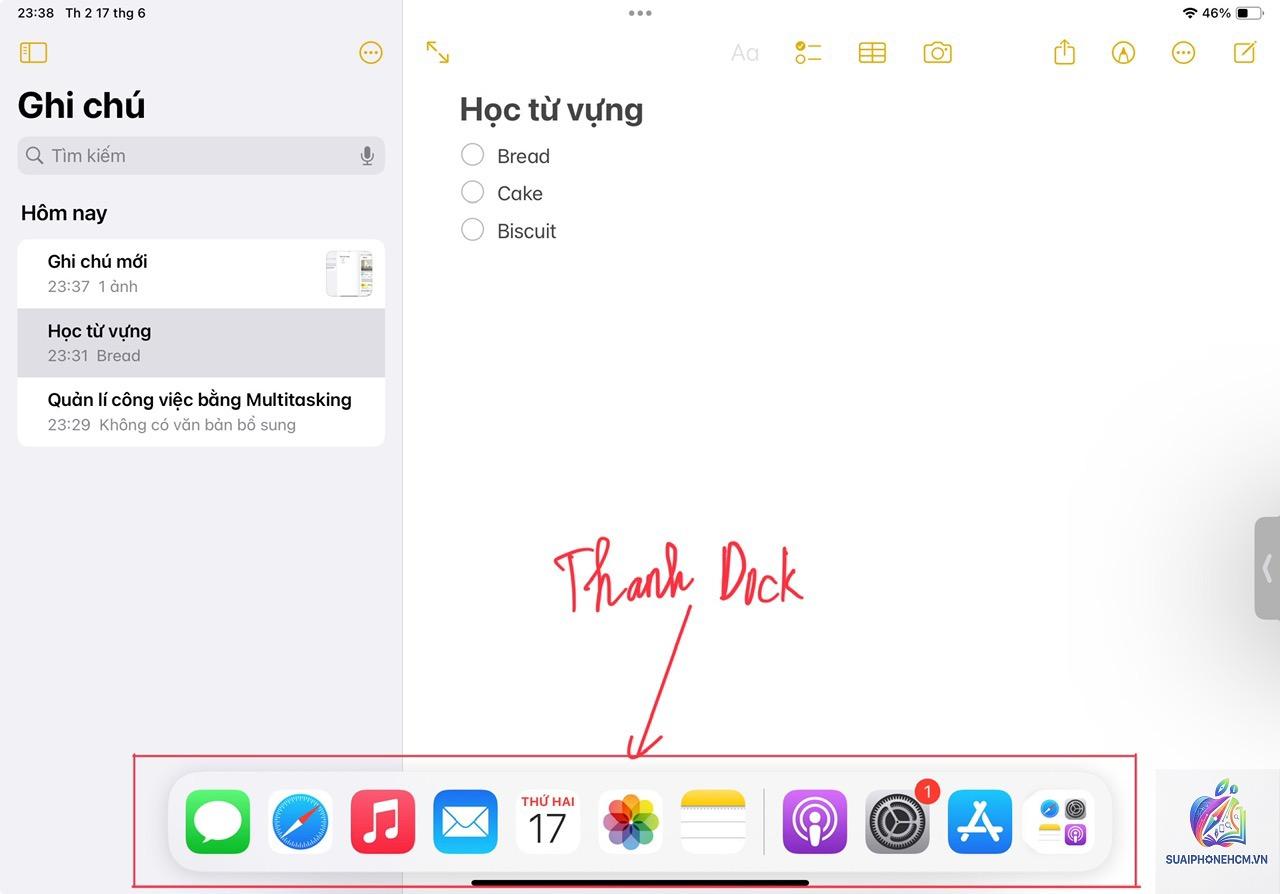Open Settings with the badge in Dock
The height and width of the screenshot is (894, 1280).
[897, 822]
